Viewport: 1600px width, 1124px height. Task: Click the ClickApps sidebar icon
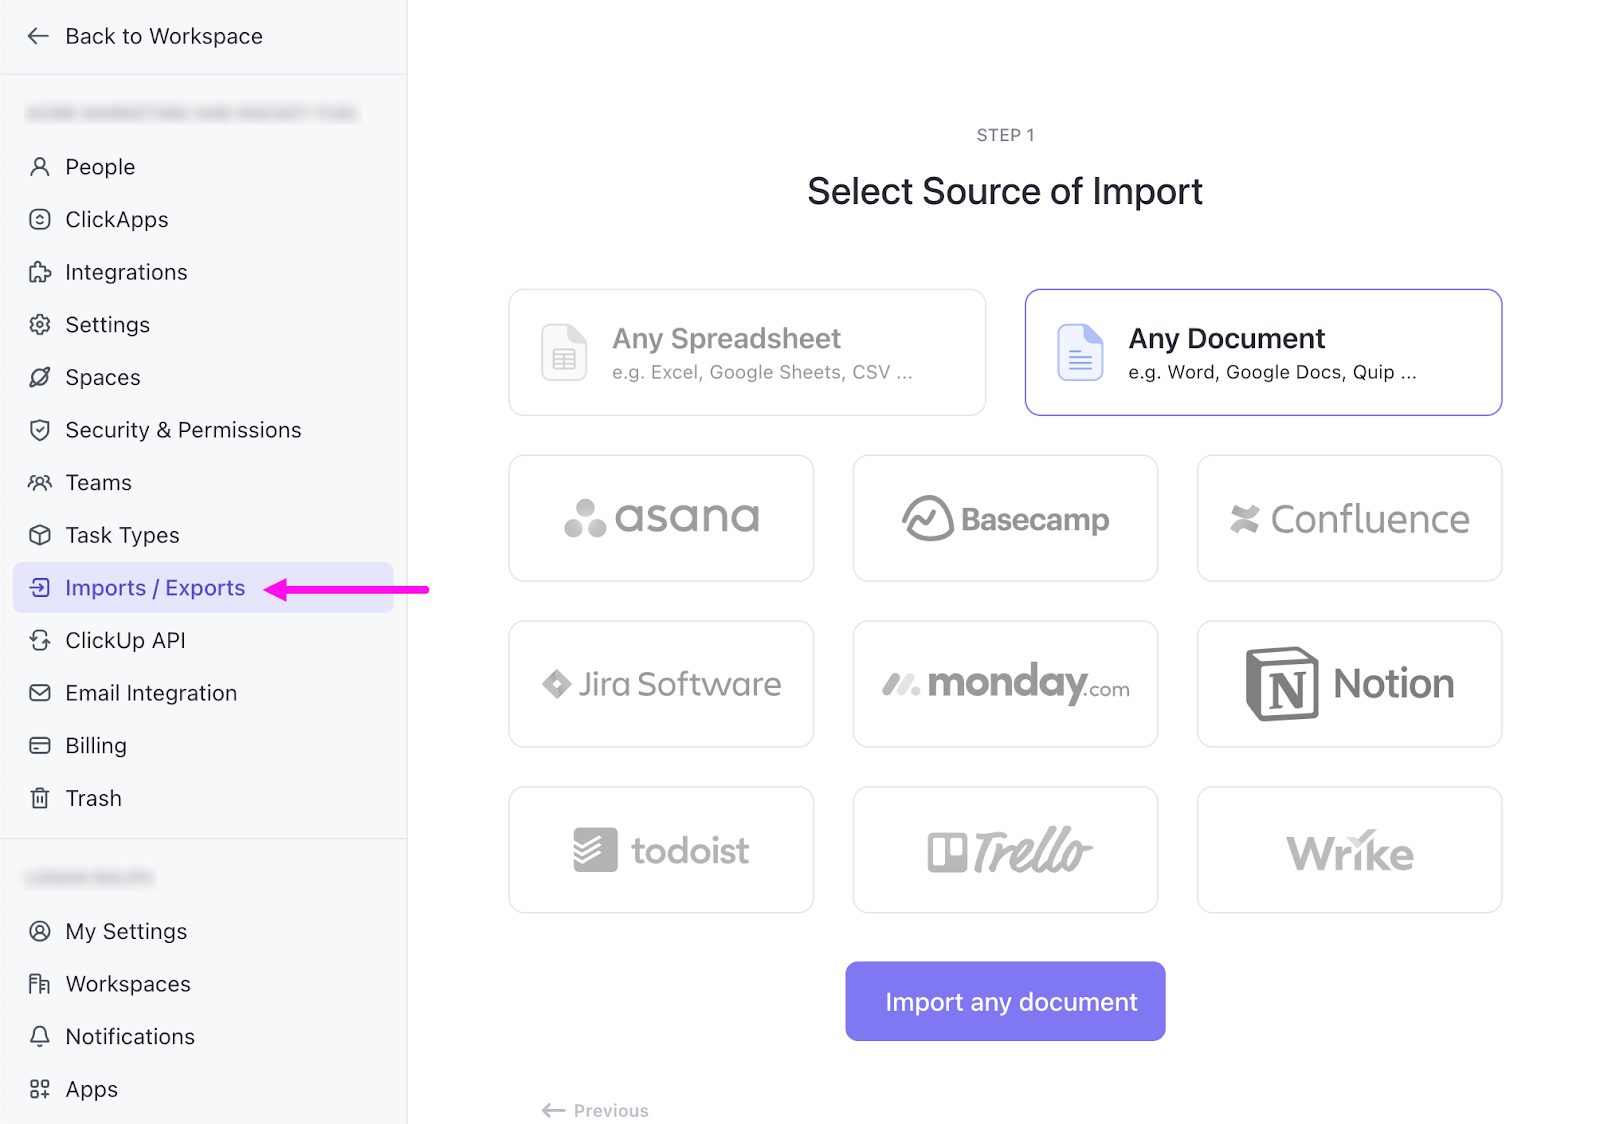pos(40,220)
